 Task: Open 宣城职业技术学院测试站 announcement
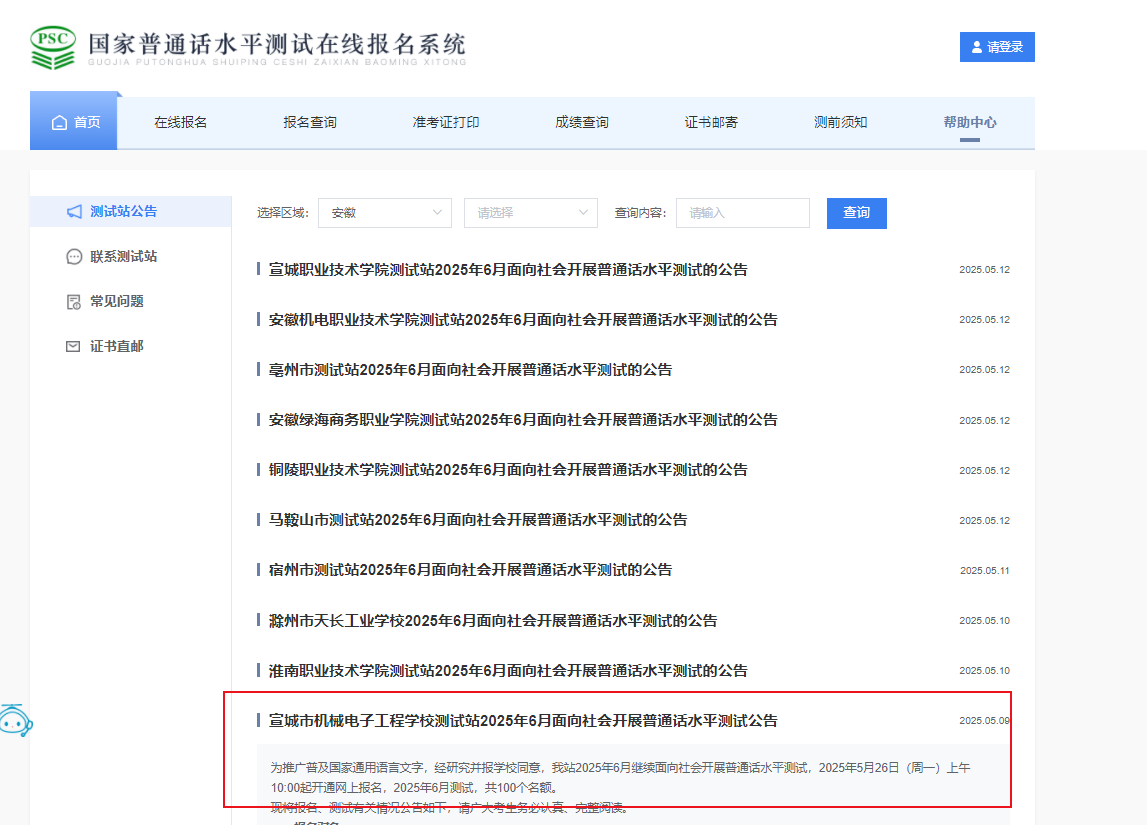coord(508,270)
